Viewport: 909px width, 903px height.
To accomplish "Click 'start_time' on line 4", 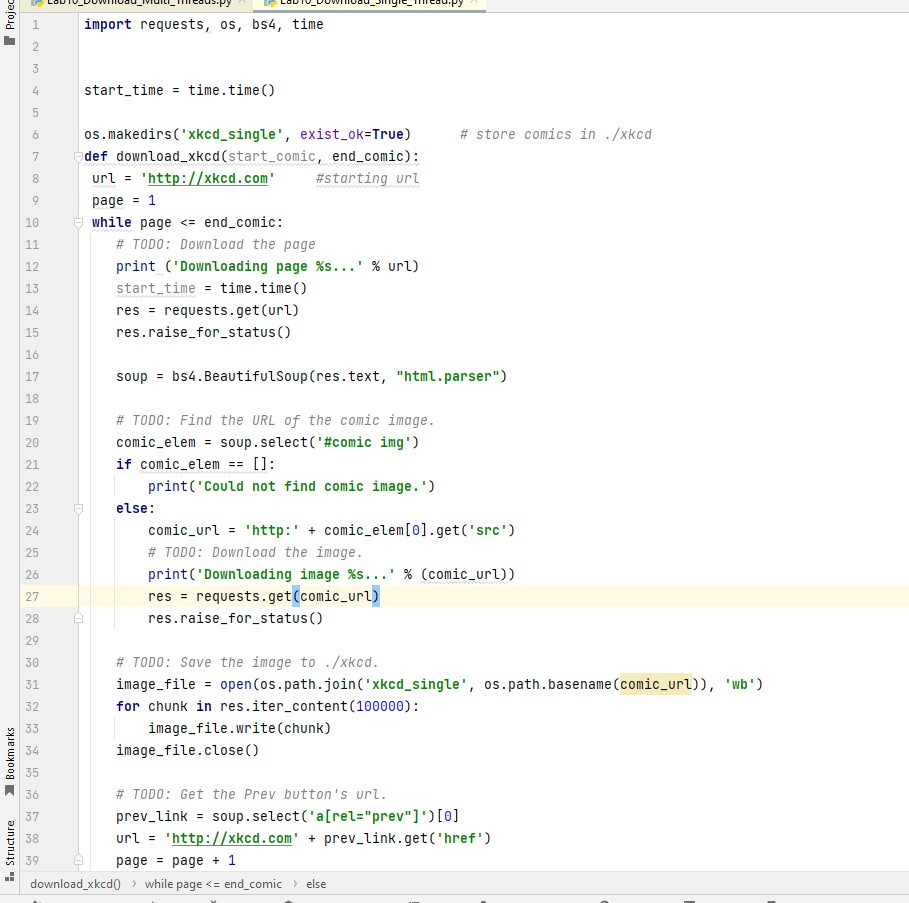I will pos(123,90).
